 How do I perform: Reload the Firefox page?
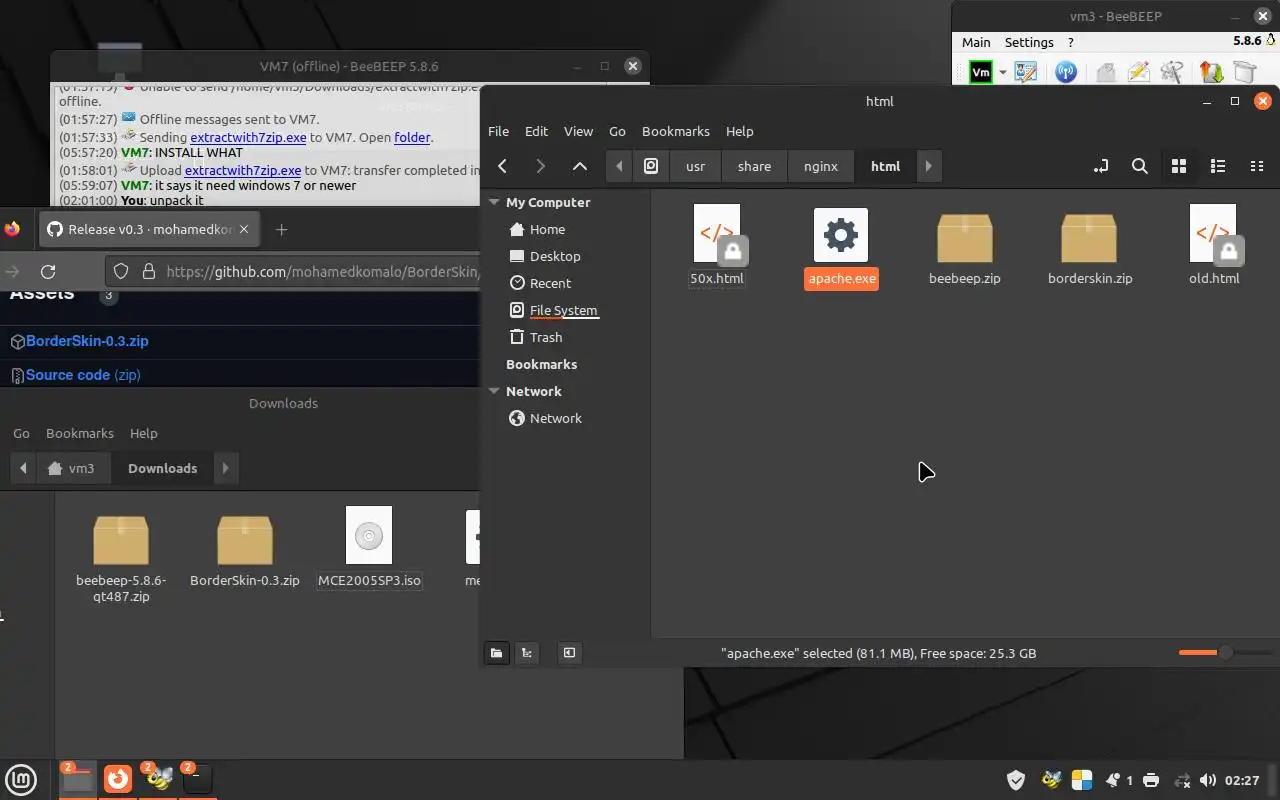click(47, 271)
